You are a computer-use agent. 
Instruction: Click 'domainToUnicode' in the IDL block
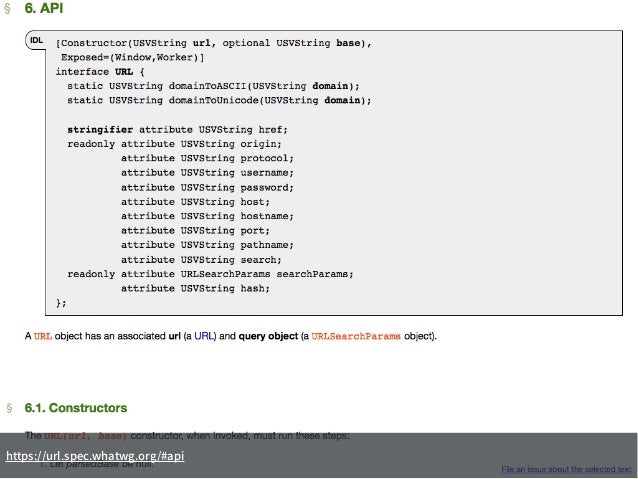pos(214,100)
